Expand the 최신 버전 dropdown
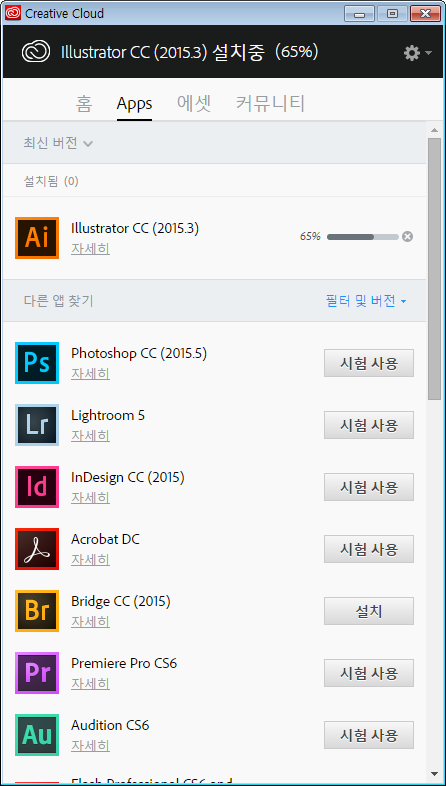The image size is (446, 786). point(58,143)
